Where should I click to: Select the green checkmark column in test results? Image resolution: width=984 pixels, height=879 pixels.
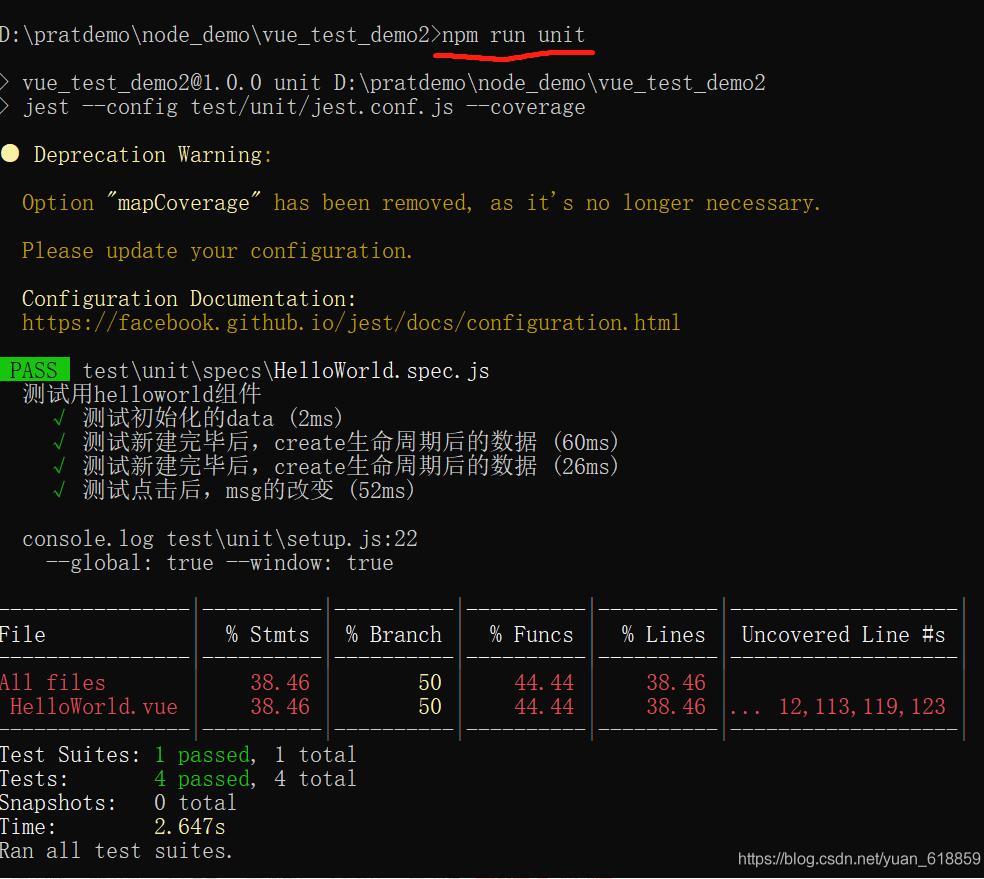click(60, 453)
